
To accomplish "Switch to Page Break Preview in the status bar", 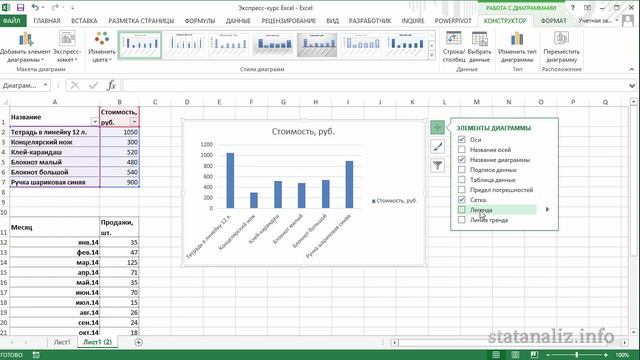I will [x=534, y=355].
